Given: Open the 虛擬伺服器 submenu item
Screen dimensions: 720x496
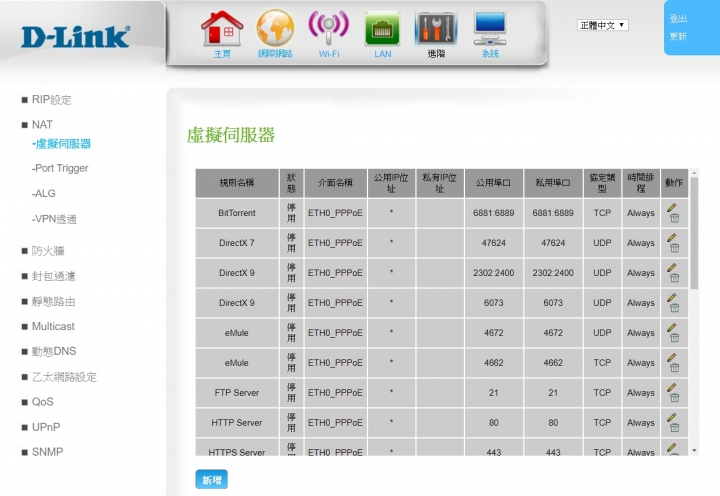Looking at the screenshot, I should coord(62,144).
